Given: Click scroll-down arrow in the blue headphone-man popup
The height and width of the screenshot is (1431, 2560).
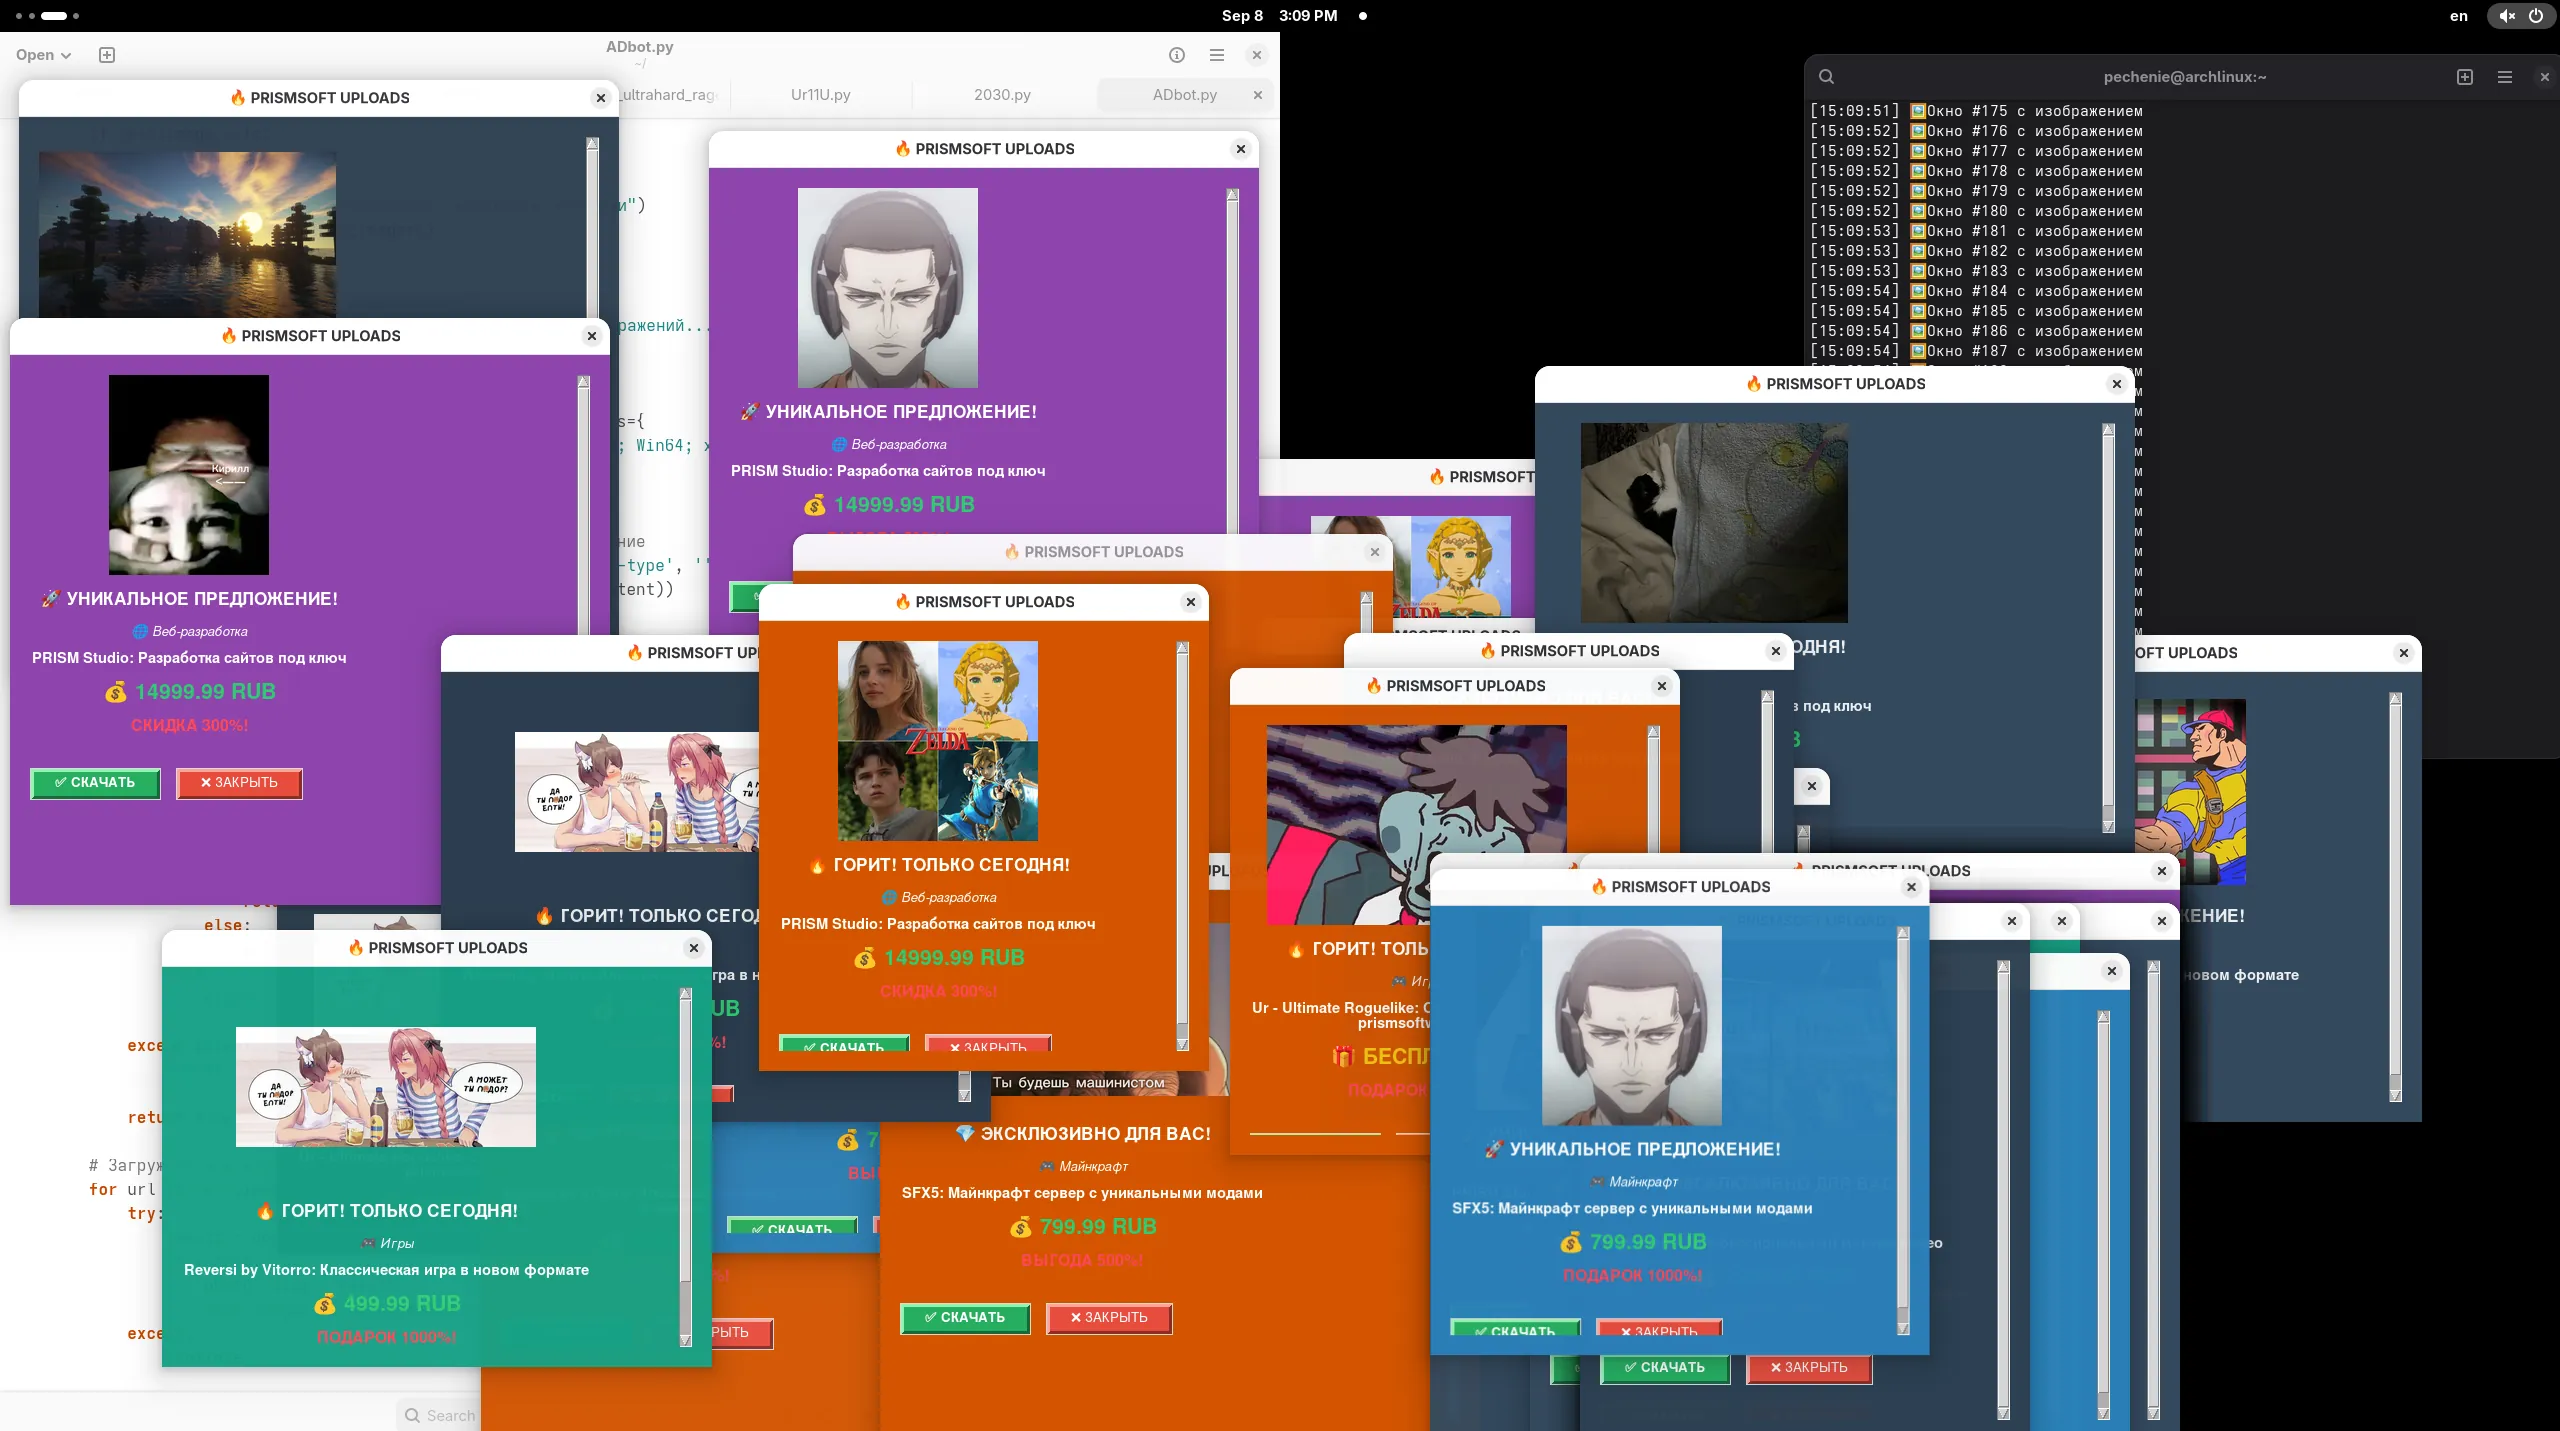Looking at the screenshot, I should pos(1904,1328).
